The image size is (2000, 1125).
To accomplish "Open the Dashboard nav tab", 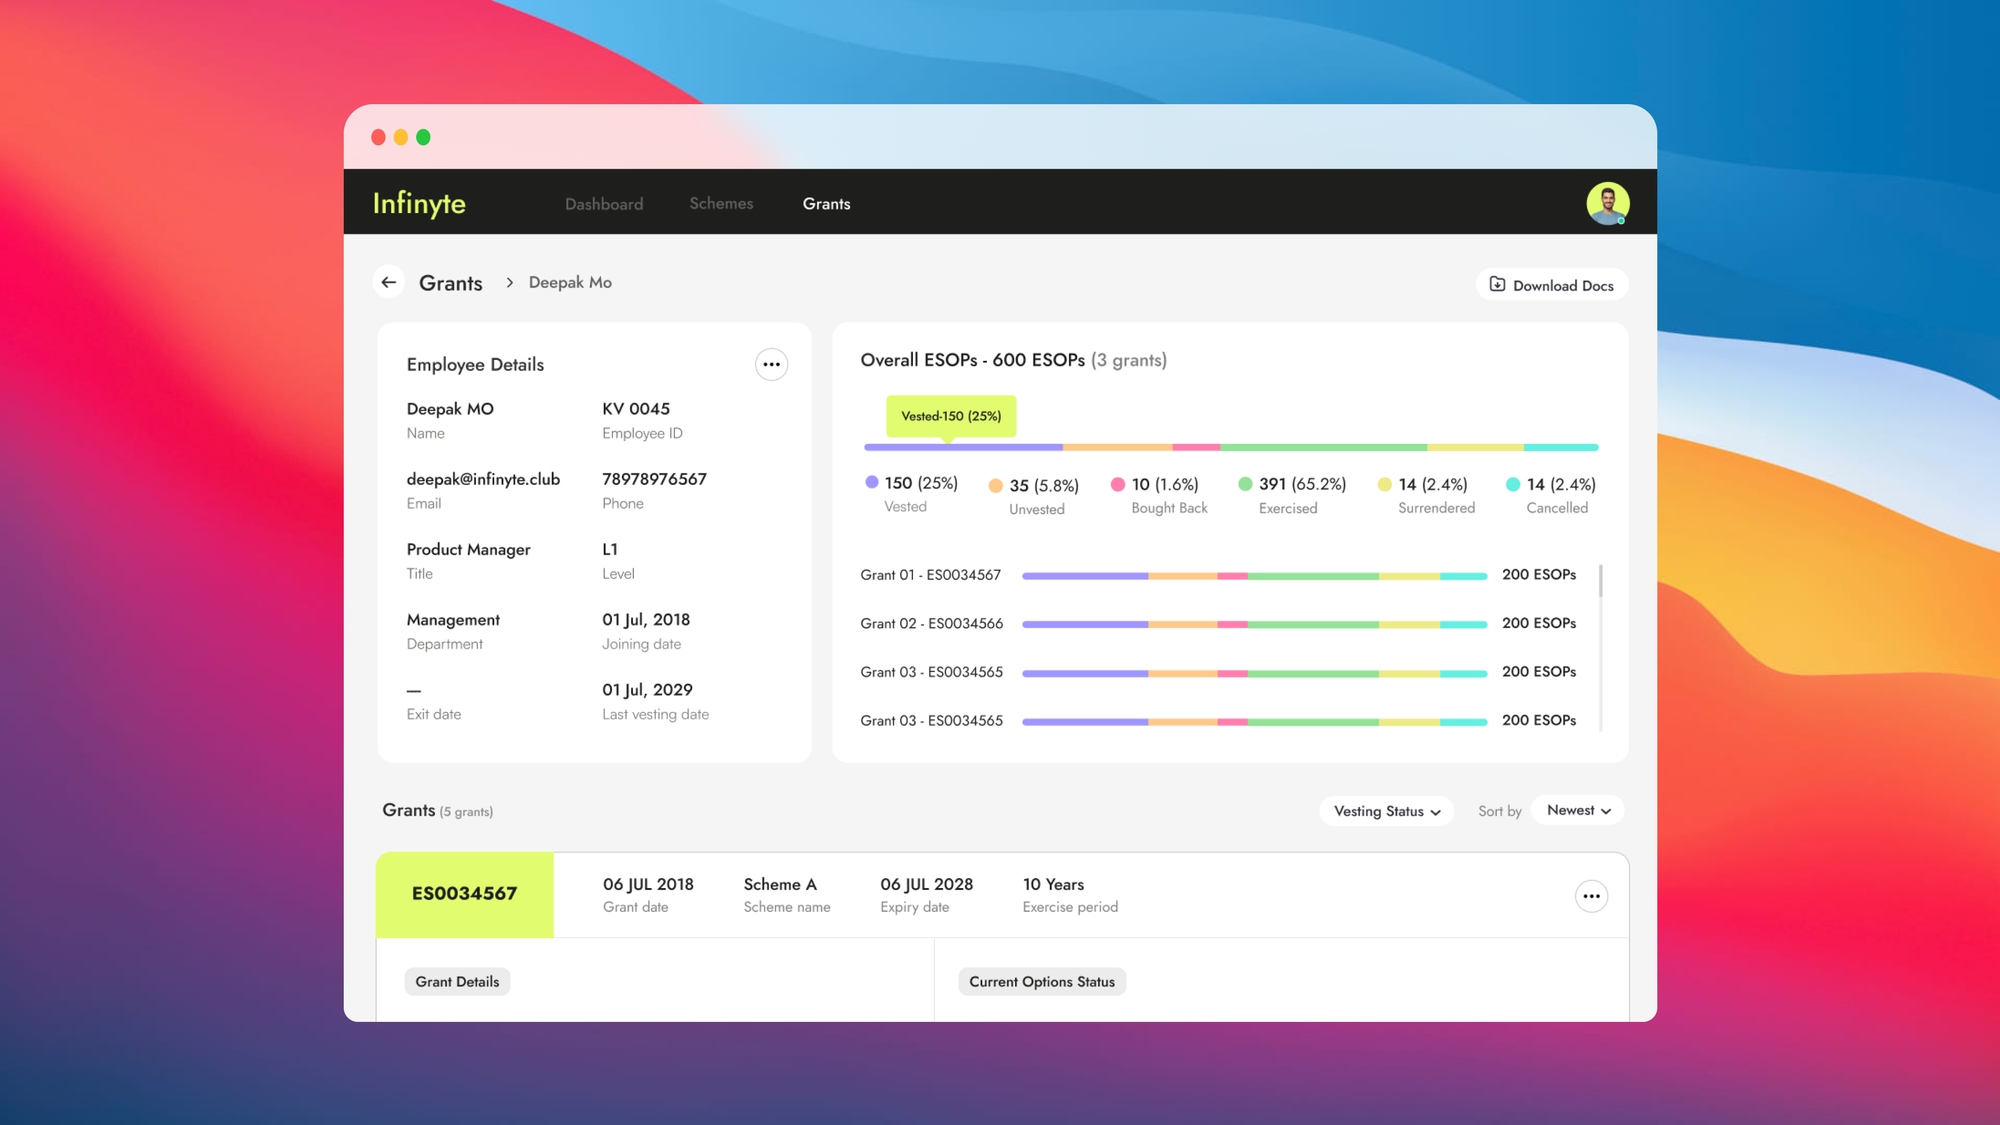I will 604,204.
